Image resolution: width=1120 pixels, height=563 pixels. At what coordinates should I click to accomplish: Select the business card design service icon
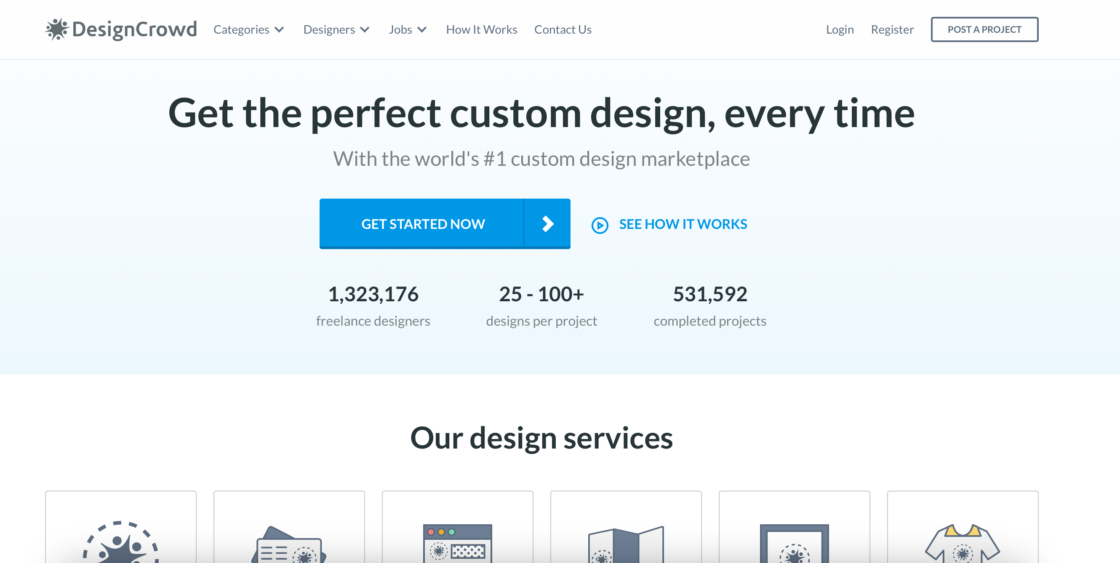(289, 544)
